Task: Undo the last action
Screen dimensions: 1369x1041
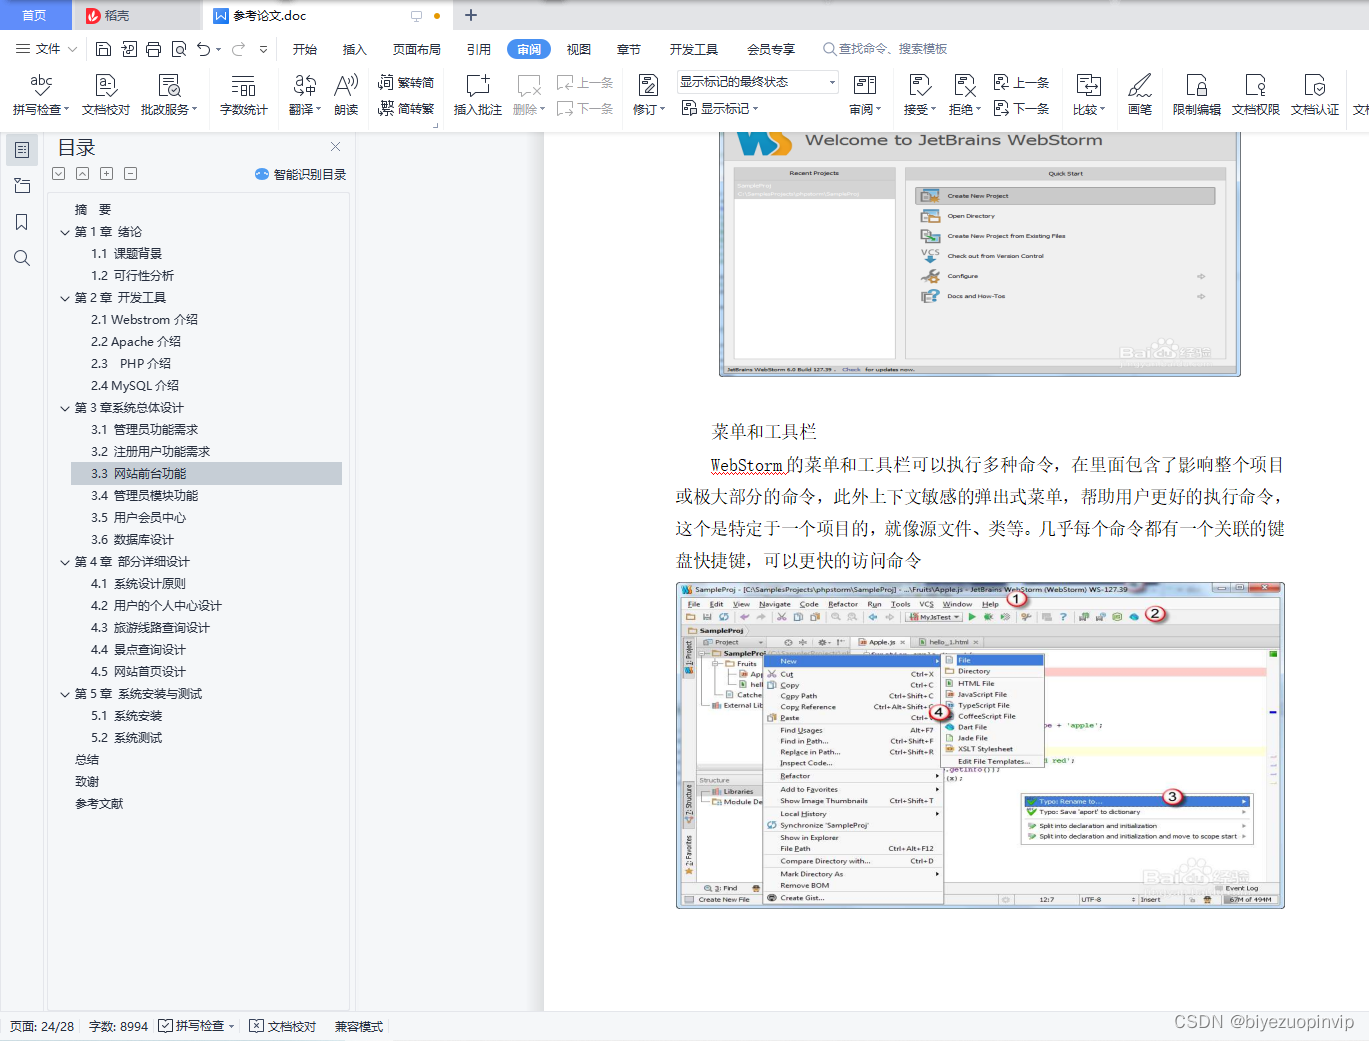Action: (204, 49)
